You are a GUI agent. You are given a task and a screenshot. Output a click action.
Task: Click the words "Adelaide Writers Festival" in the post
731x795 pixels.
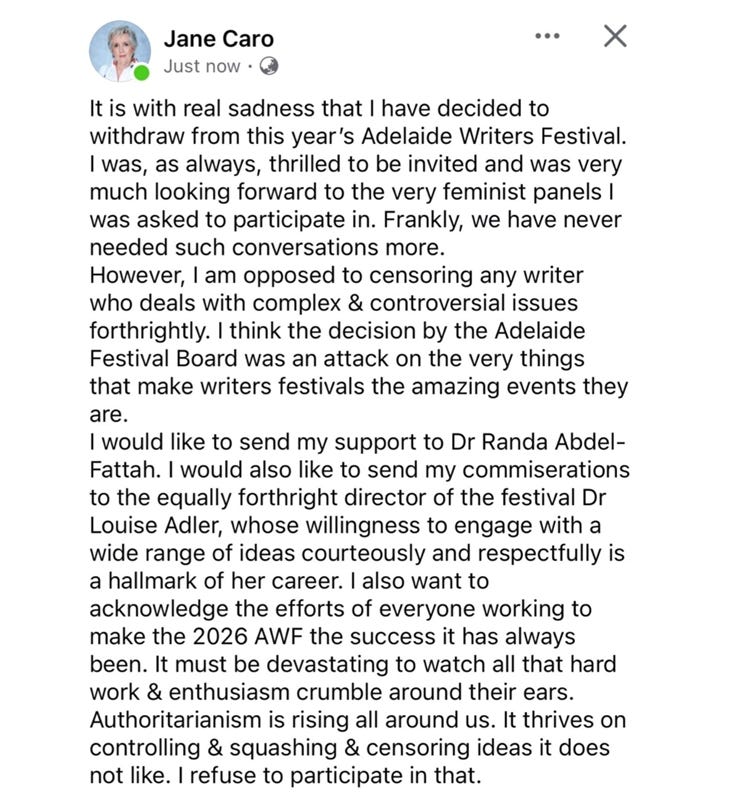[x=492, y=136]
